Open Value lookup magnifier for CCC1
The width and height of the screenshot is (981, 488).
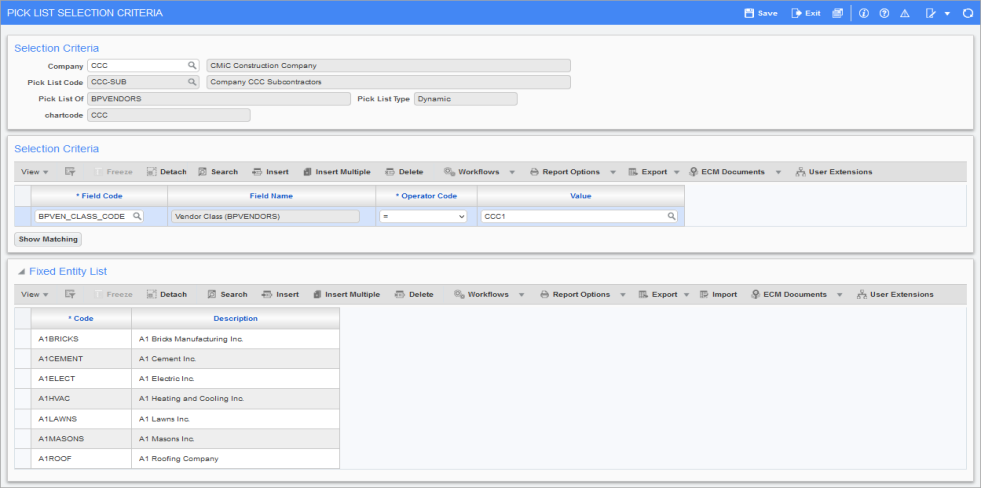coord(671,216)
